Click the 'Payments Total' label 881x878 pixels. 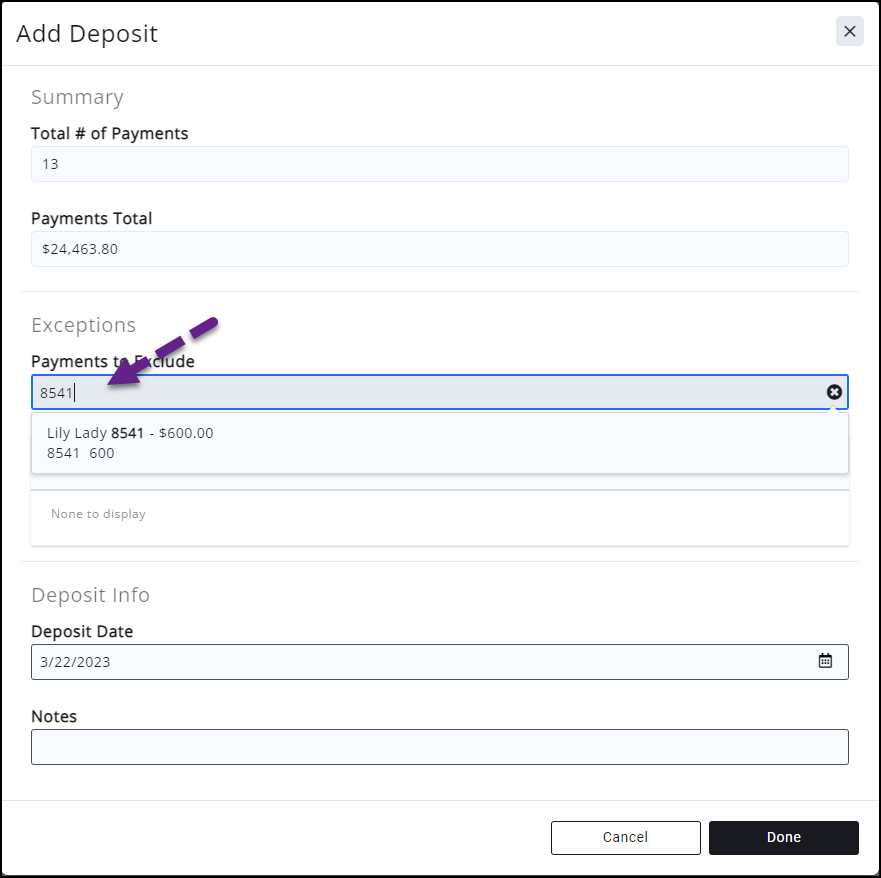click(x=91, y=218)
